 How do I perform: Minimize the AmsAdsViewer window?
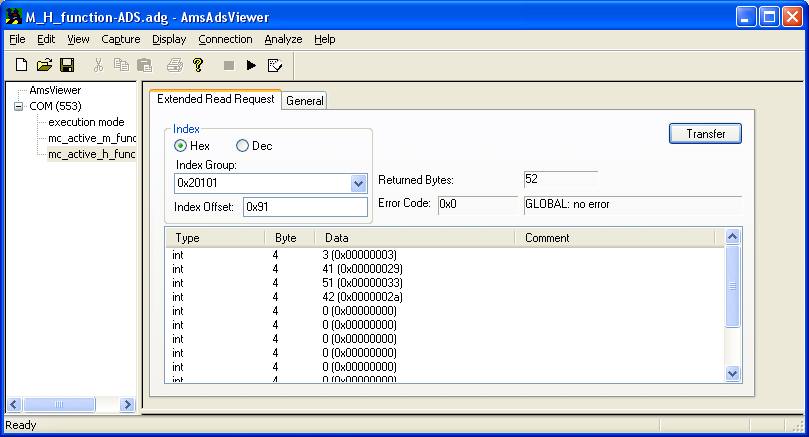(x=745, y=17)
